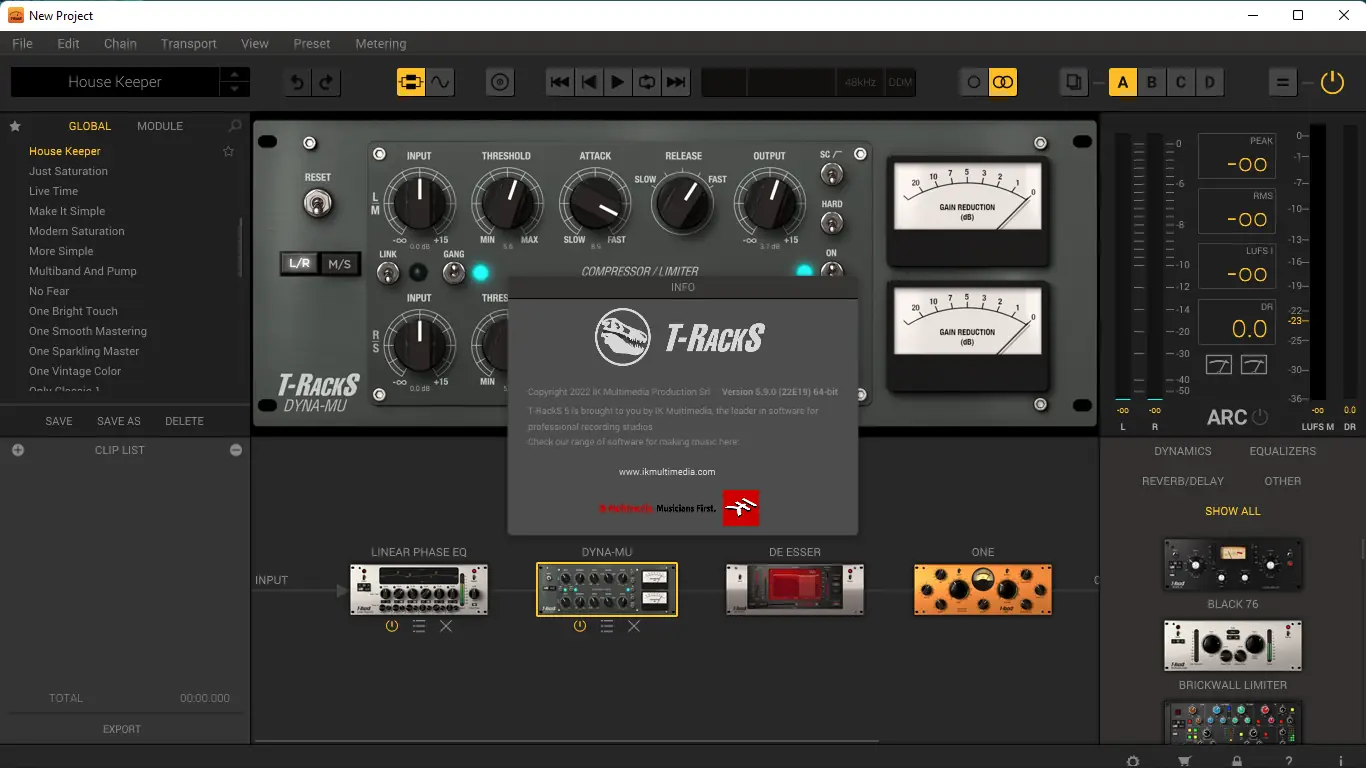Viewport: 1366px width, 768px height.
Task: Switch to the MODULE tab
Action: click(x=159, y=126)
